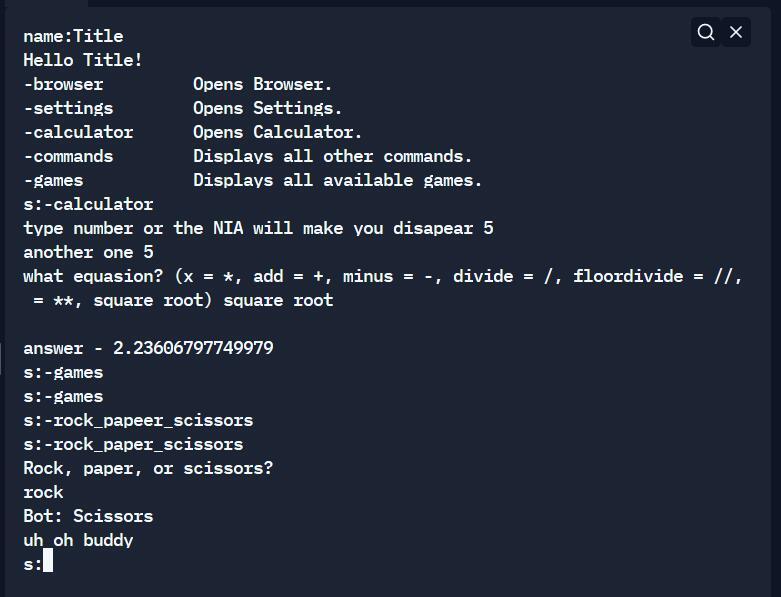
Task: Click 'Opens Calculator.' description text
Action: pos(277,132)
